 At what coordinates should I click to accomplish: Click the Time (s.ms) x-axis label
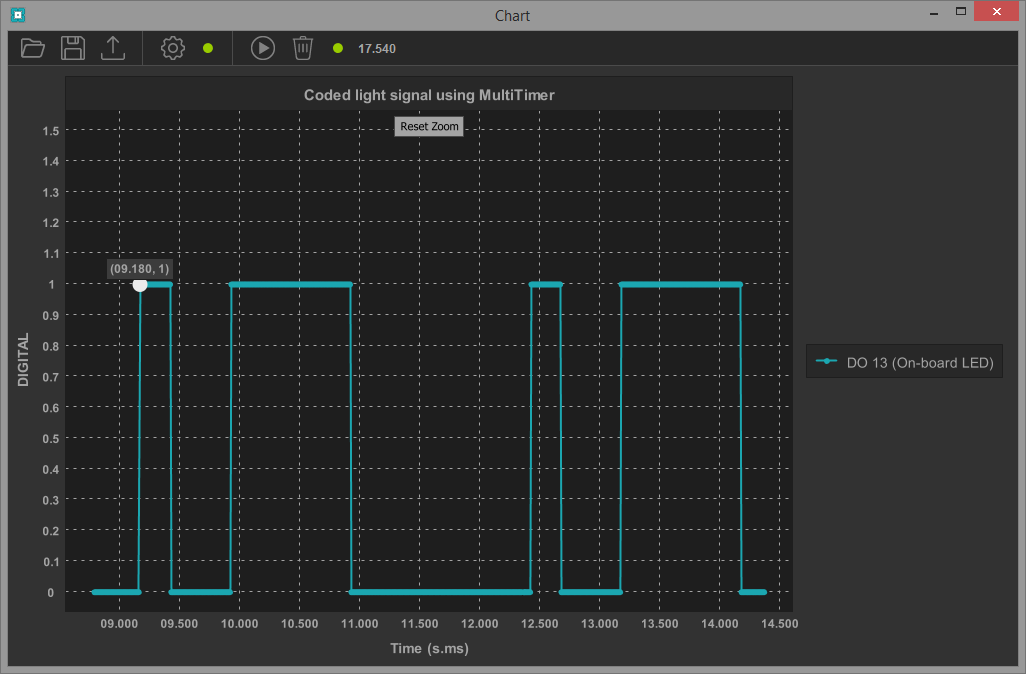429,648
